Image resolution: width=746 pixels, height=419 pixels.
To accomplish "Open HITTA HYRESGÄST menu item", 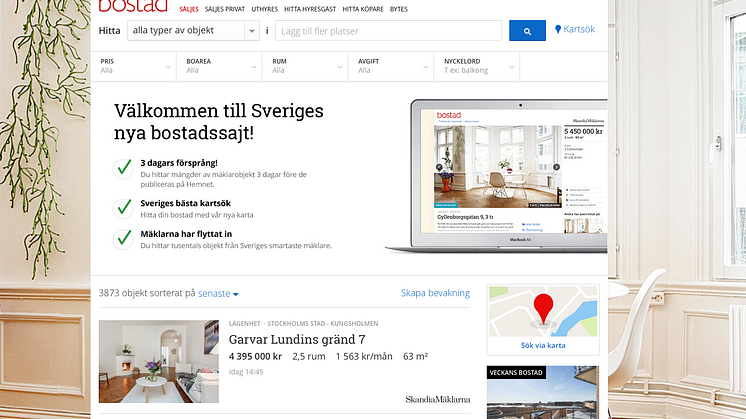I will (310, 9).
